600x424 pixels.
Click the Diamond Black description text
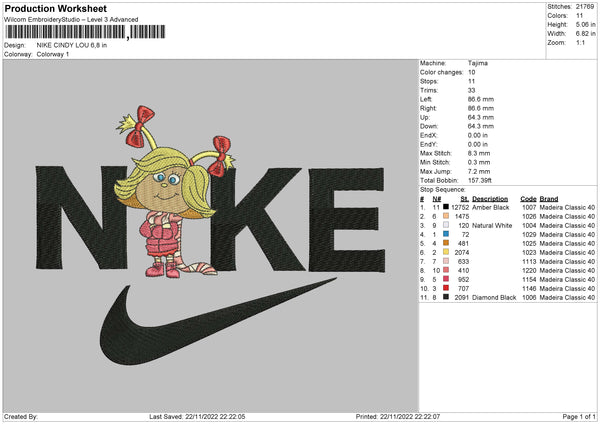(x=494, y=298)
